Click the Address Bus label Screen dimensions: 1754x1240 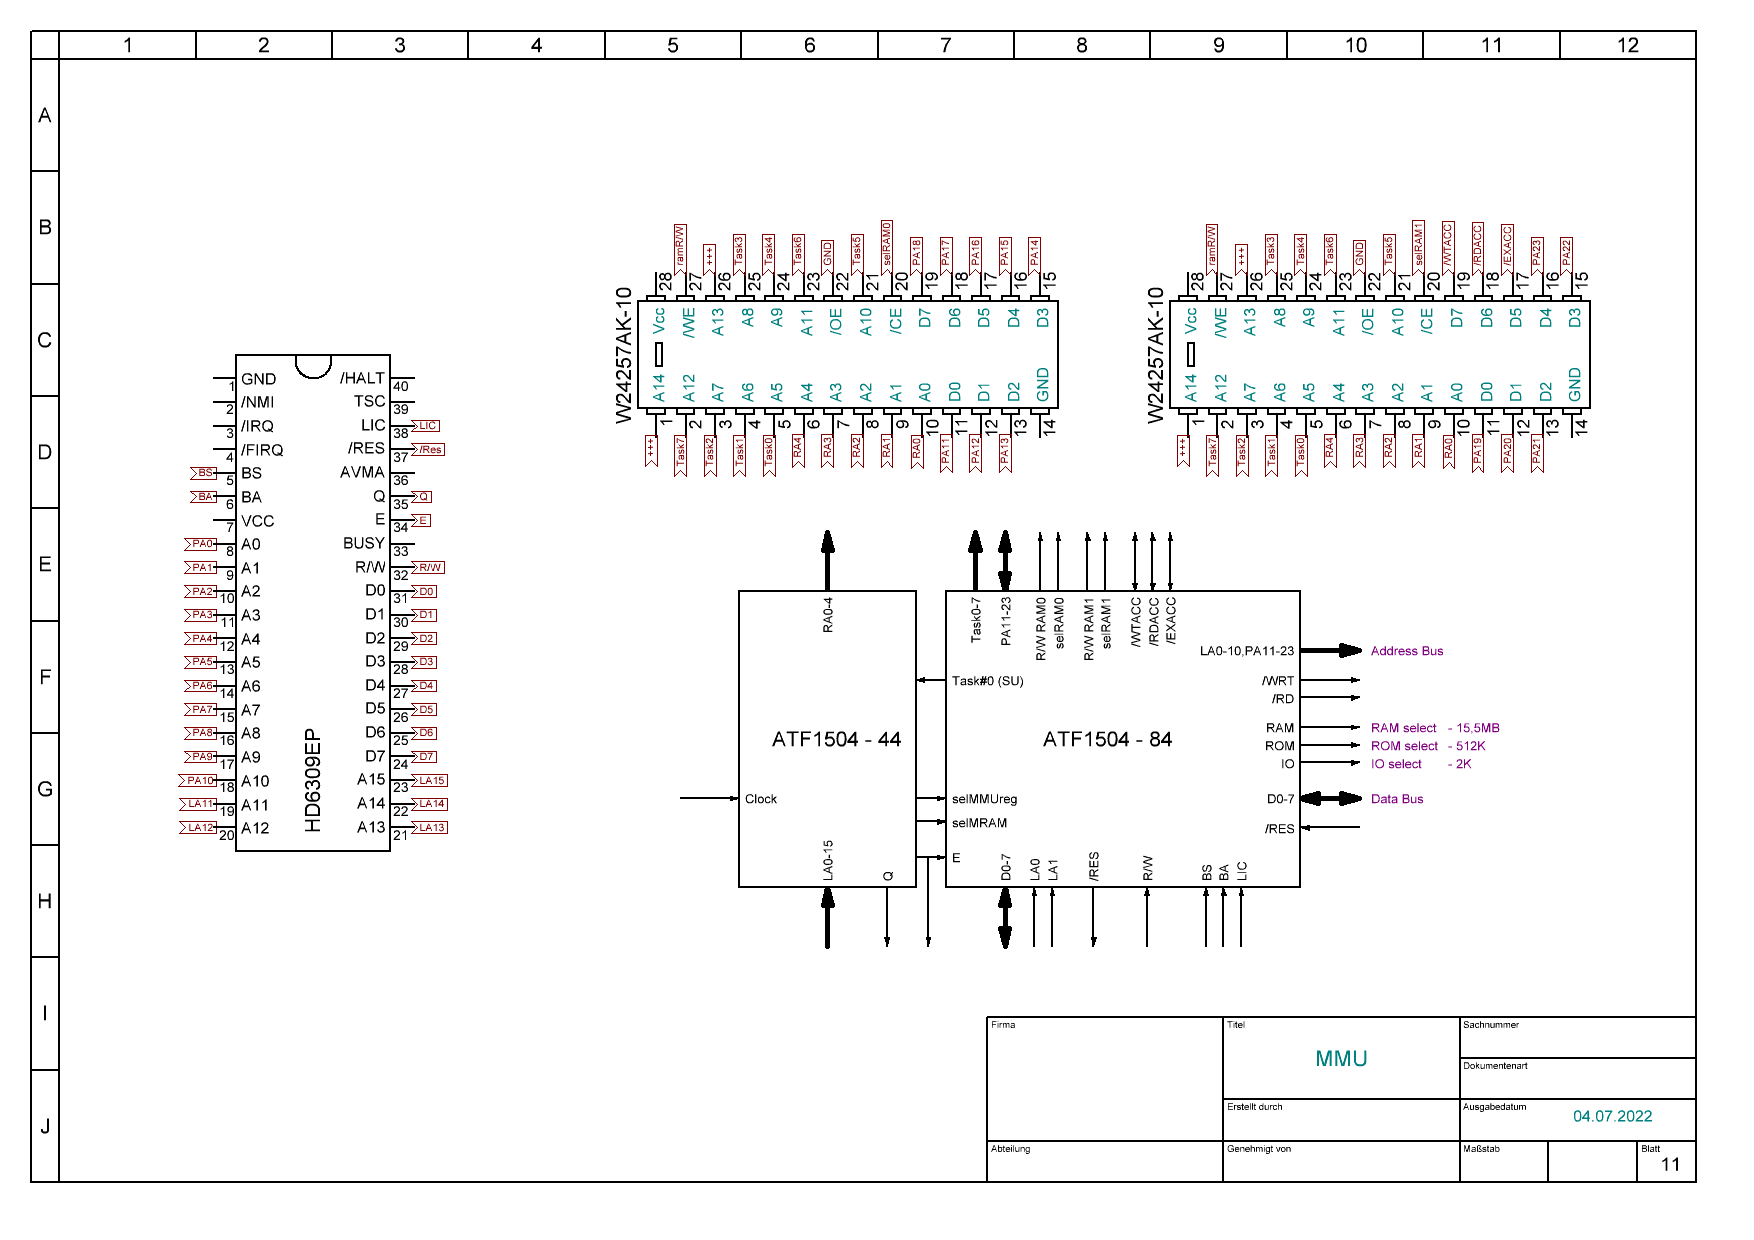pyautogui.click(x=1406, y=651)
